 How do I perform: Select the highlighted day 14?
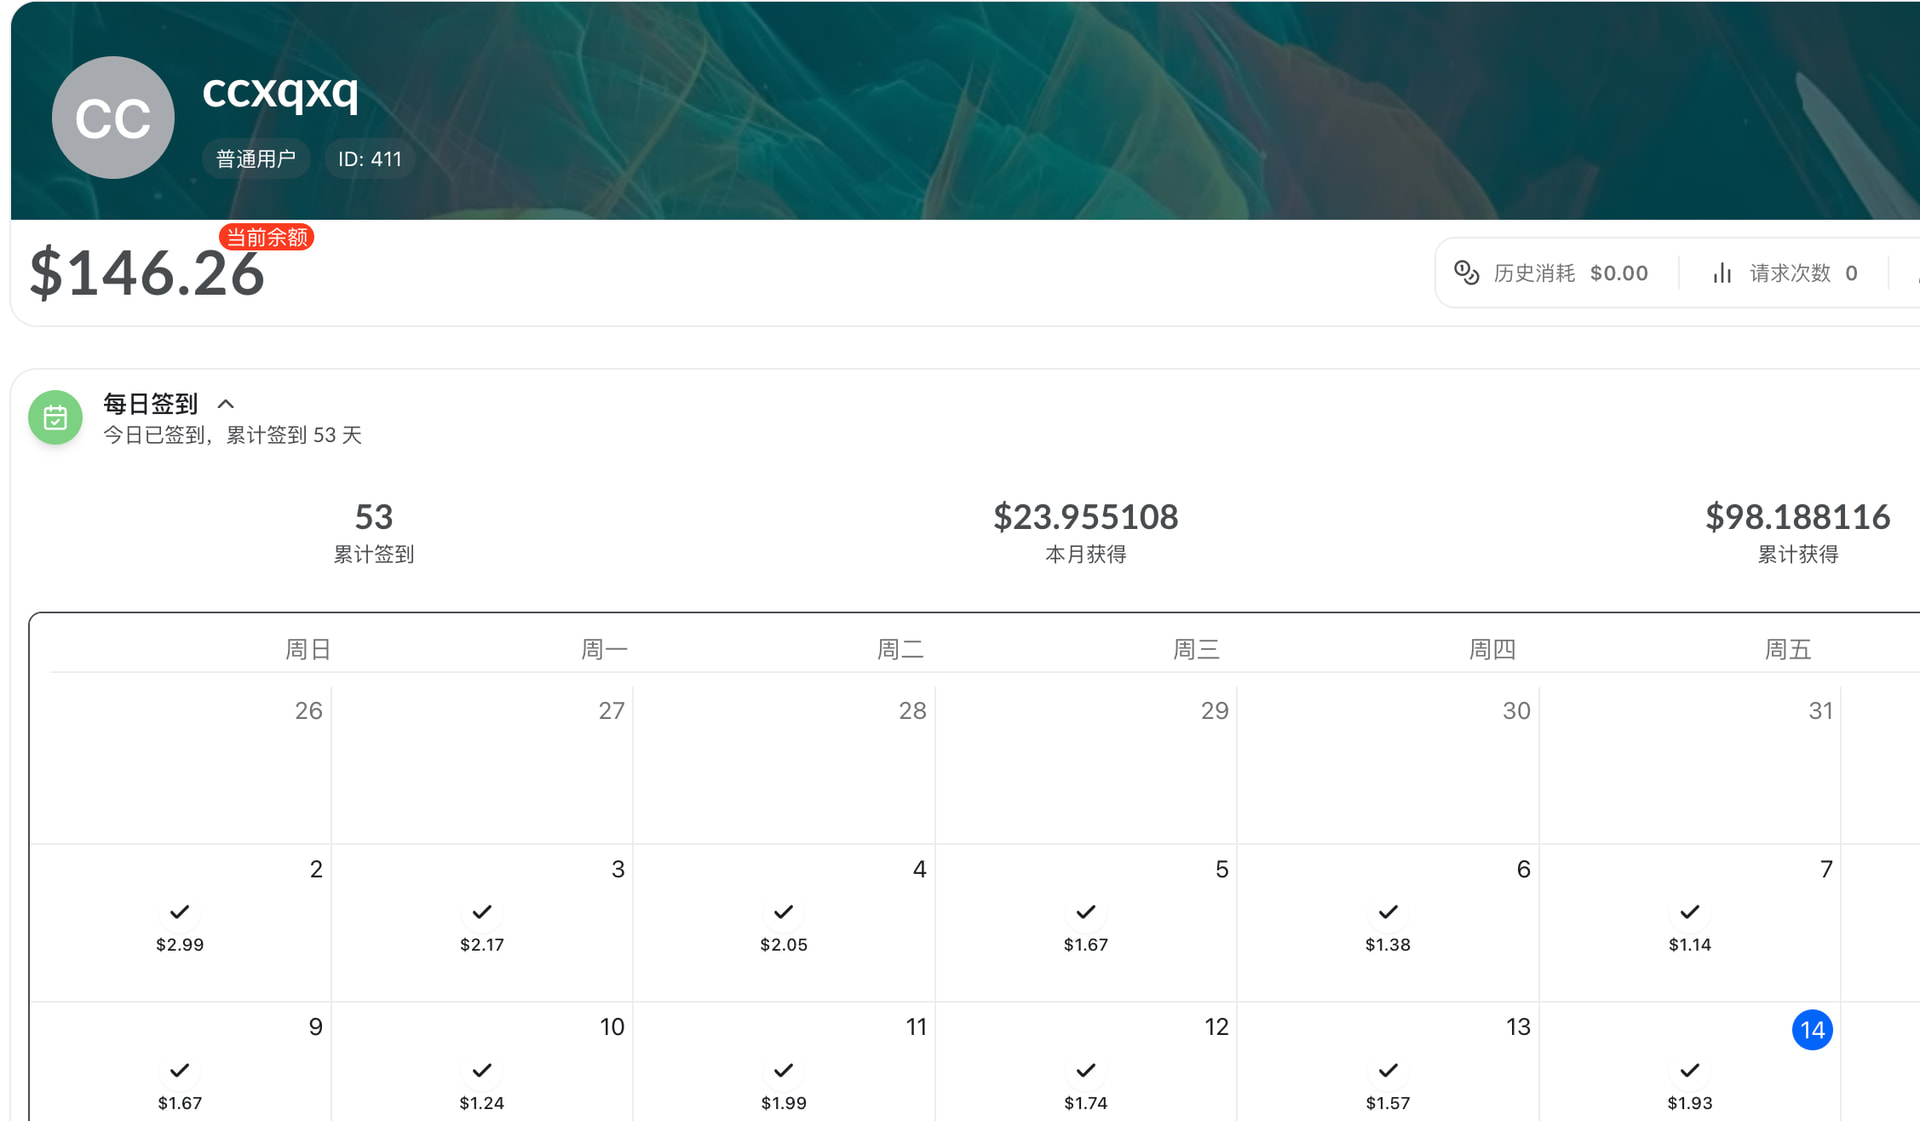1812,1030
